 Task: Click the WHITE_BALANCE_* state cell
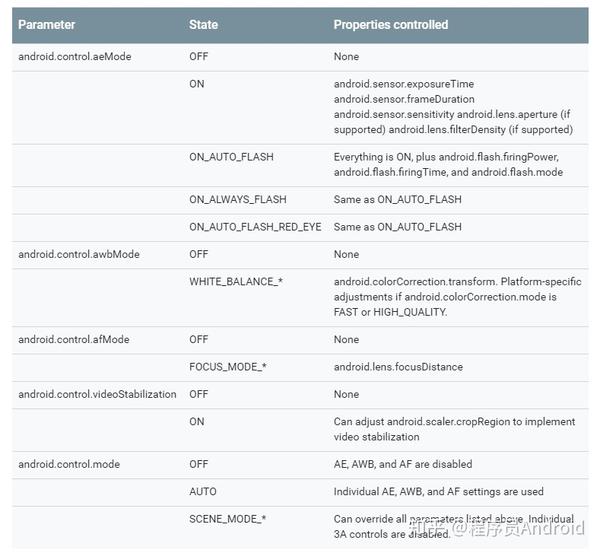click(x=236, y=282)
